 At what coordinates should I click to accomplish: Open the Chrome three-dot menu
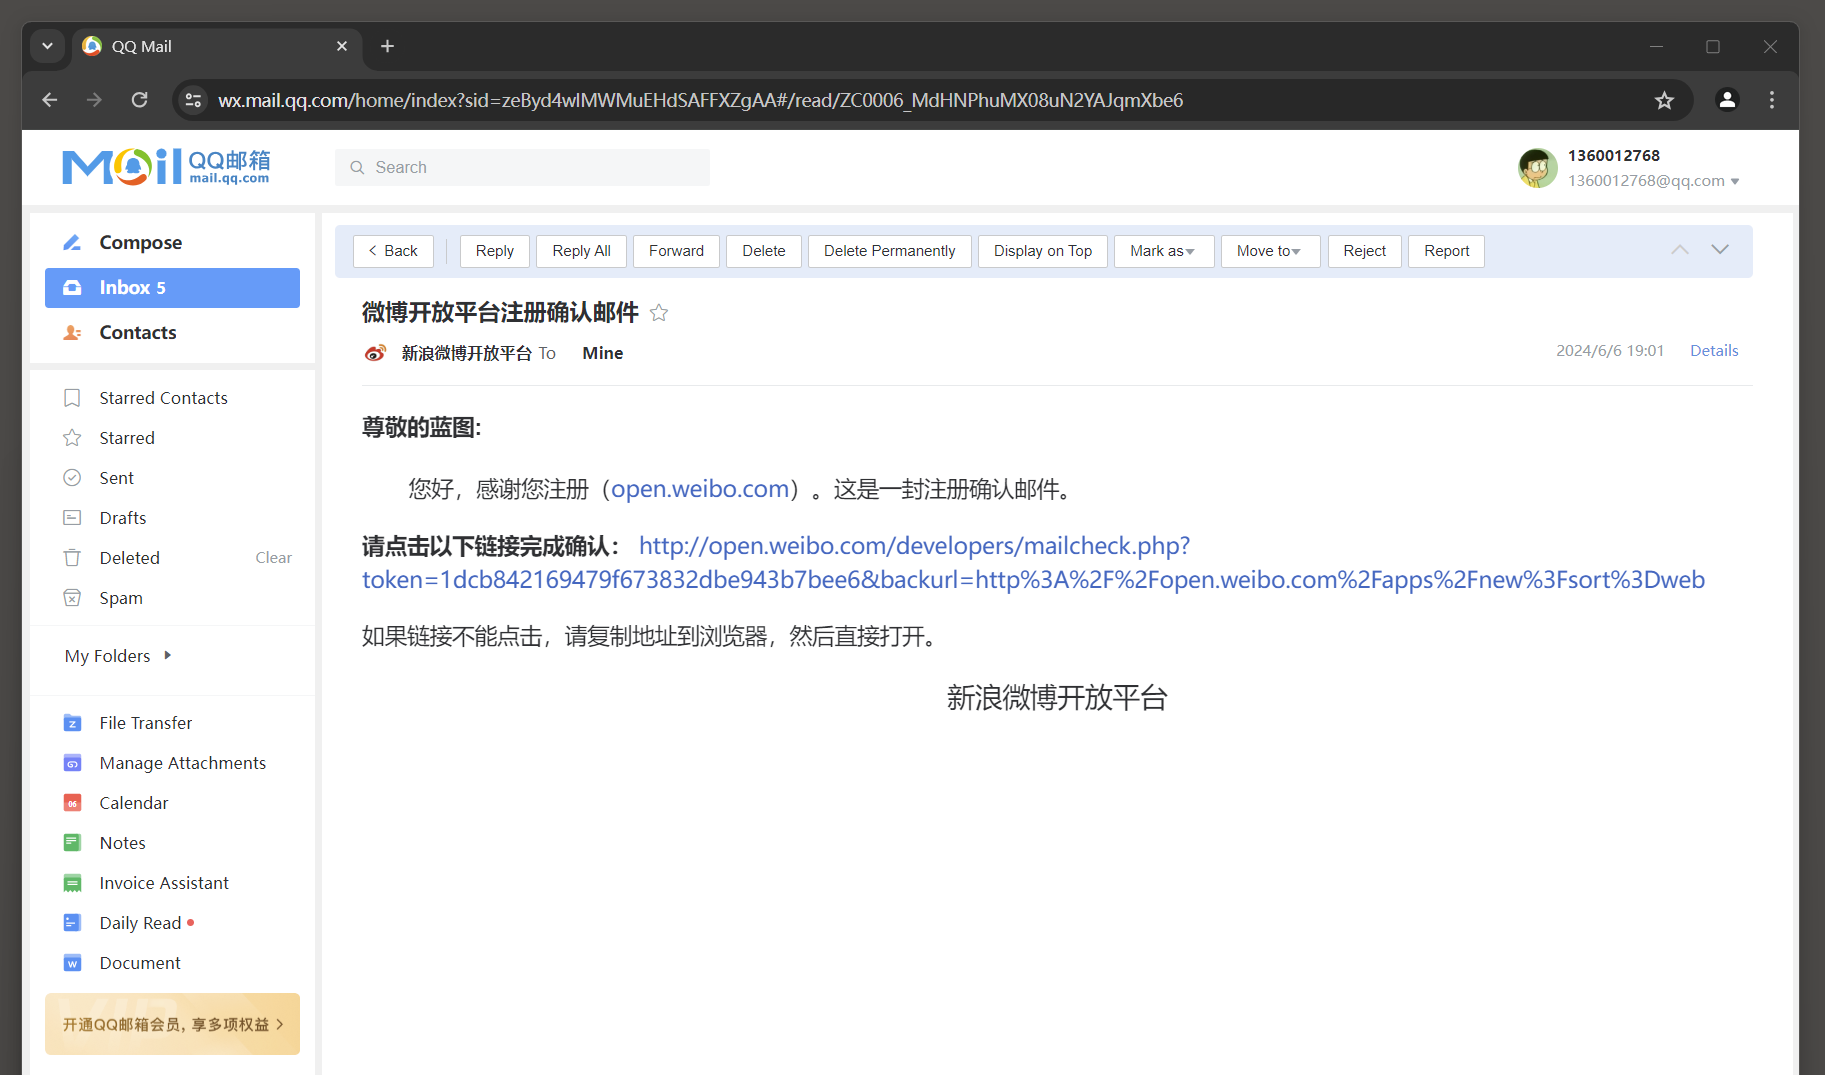tap(1772, 100)
